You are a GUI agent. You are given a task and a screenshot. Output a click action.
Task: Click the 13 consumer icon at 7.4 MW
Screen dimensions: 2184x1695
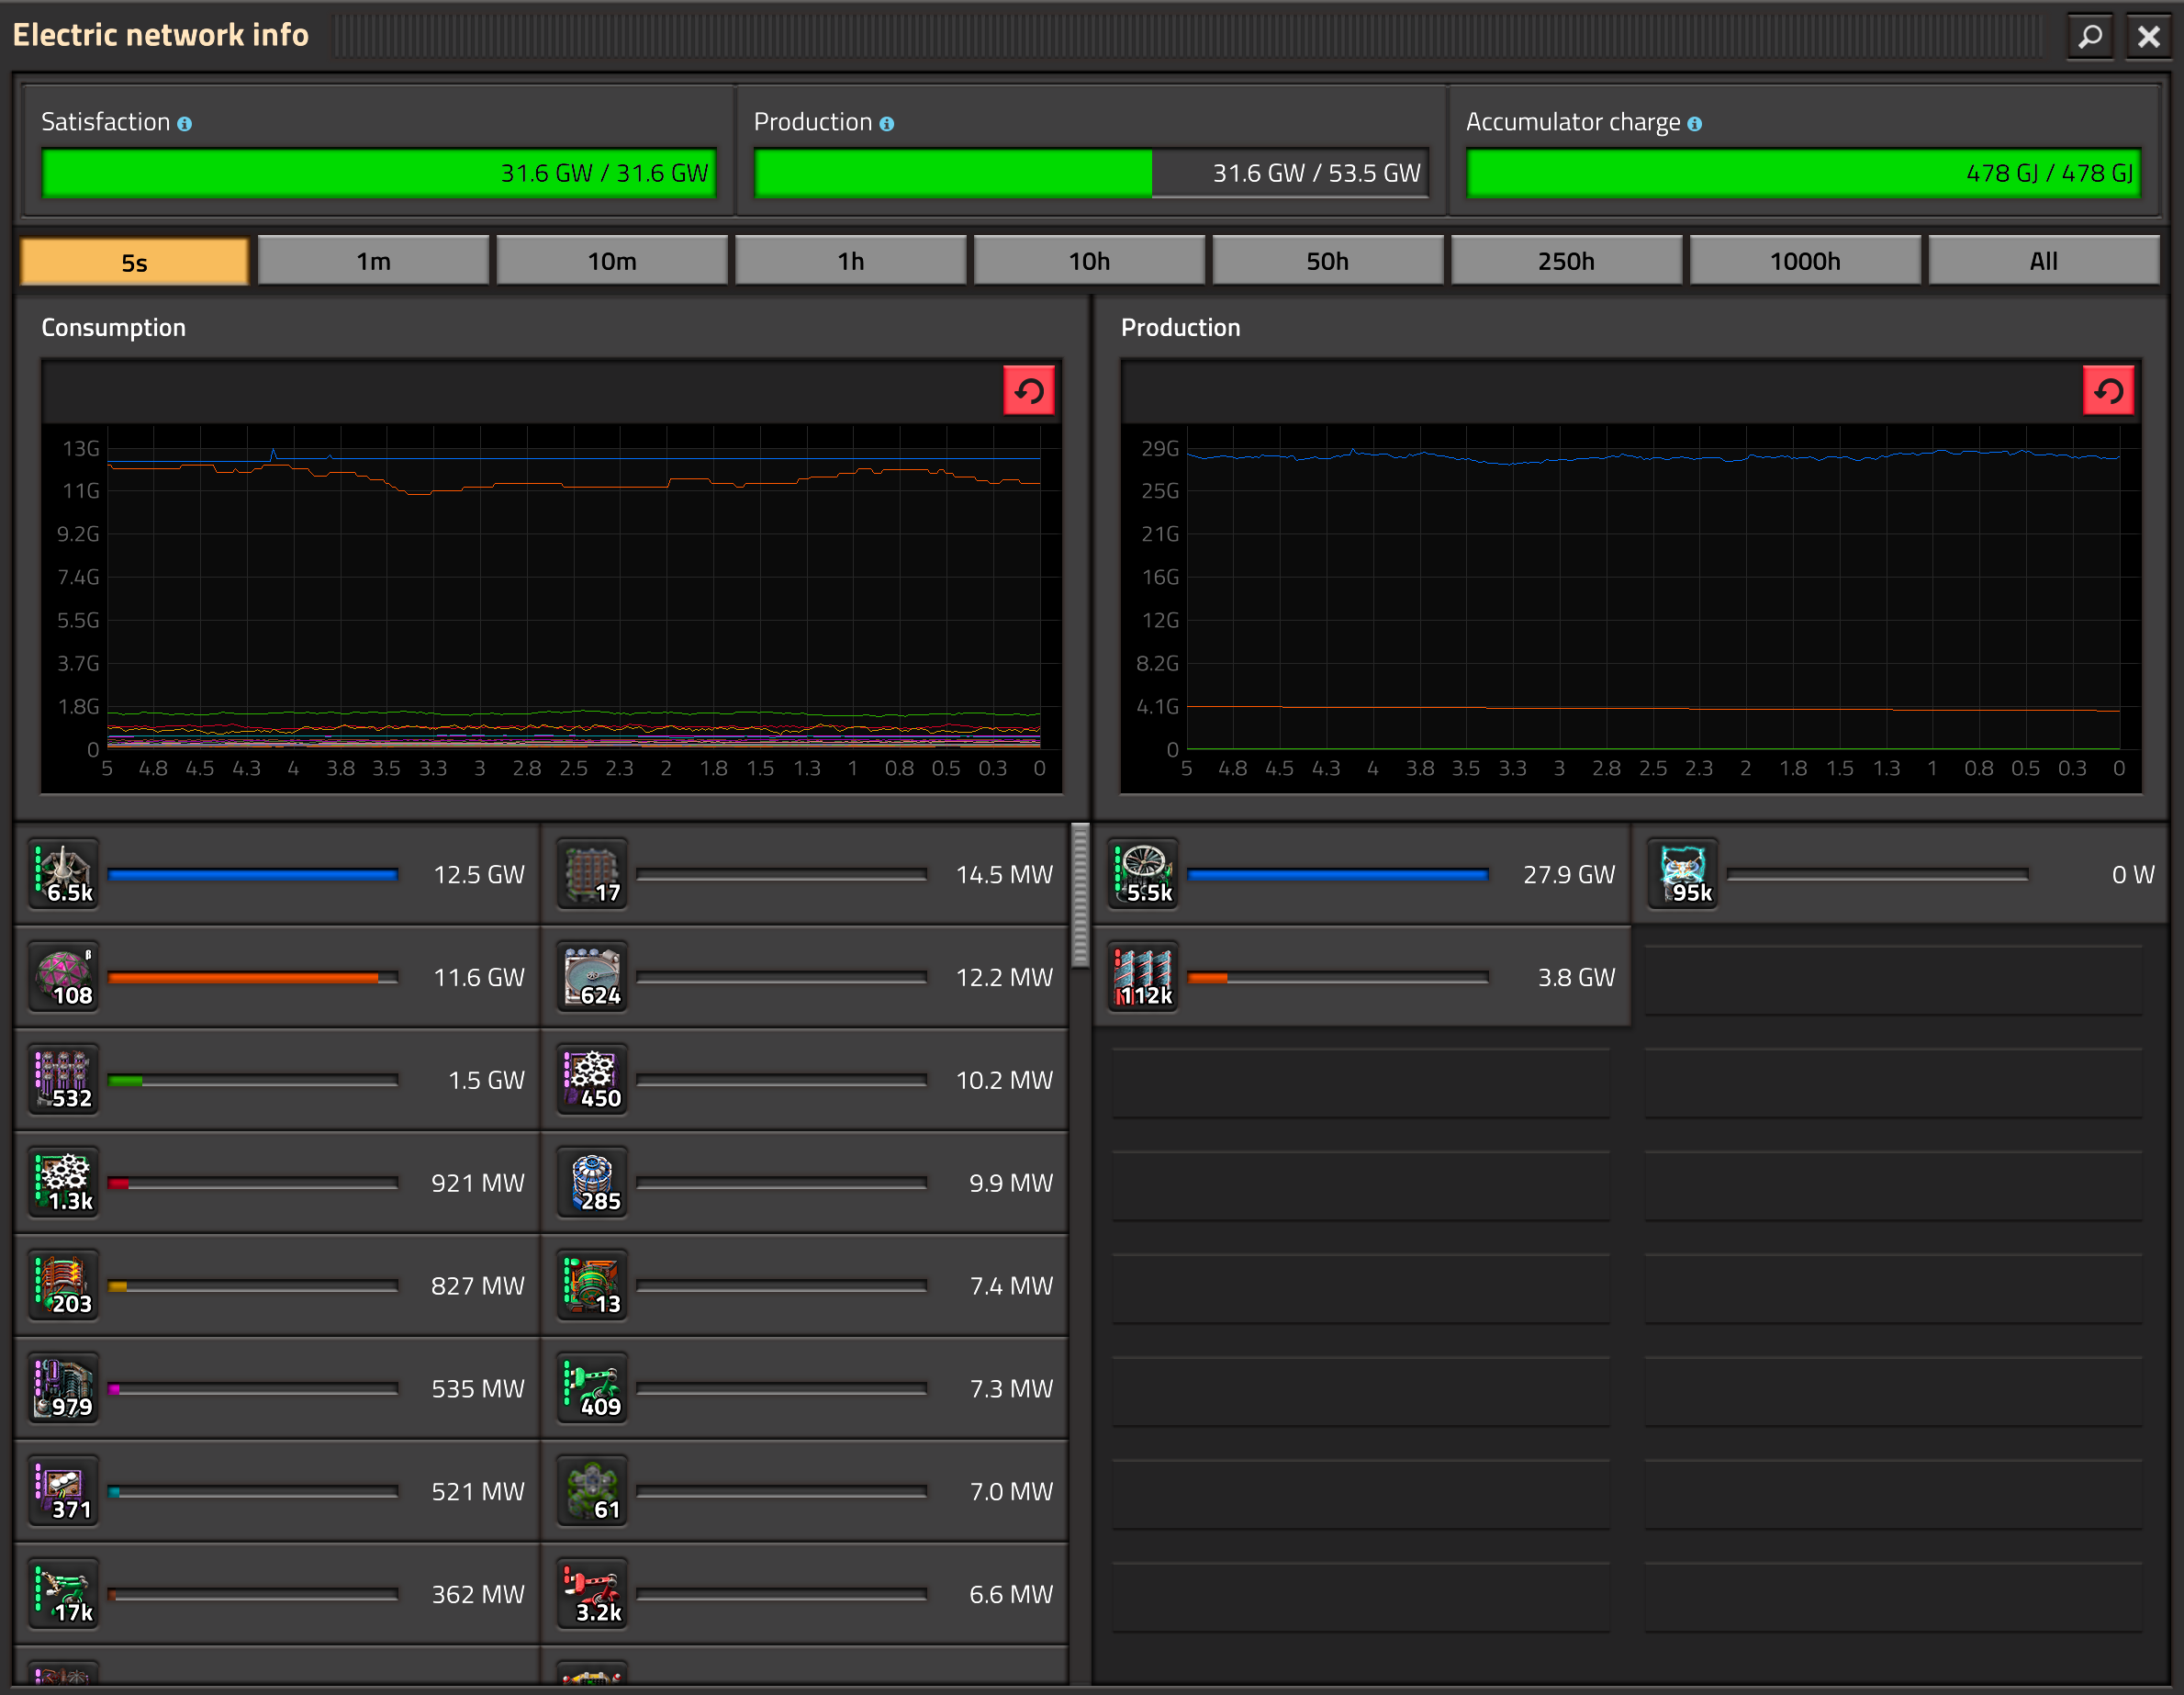593,1286
